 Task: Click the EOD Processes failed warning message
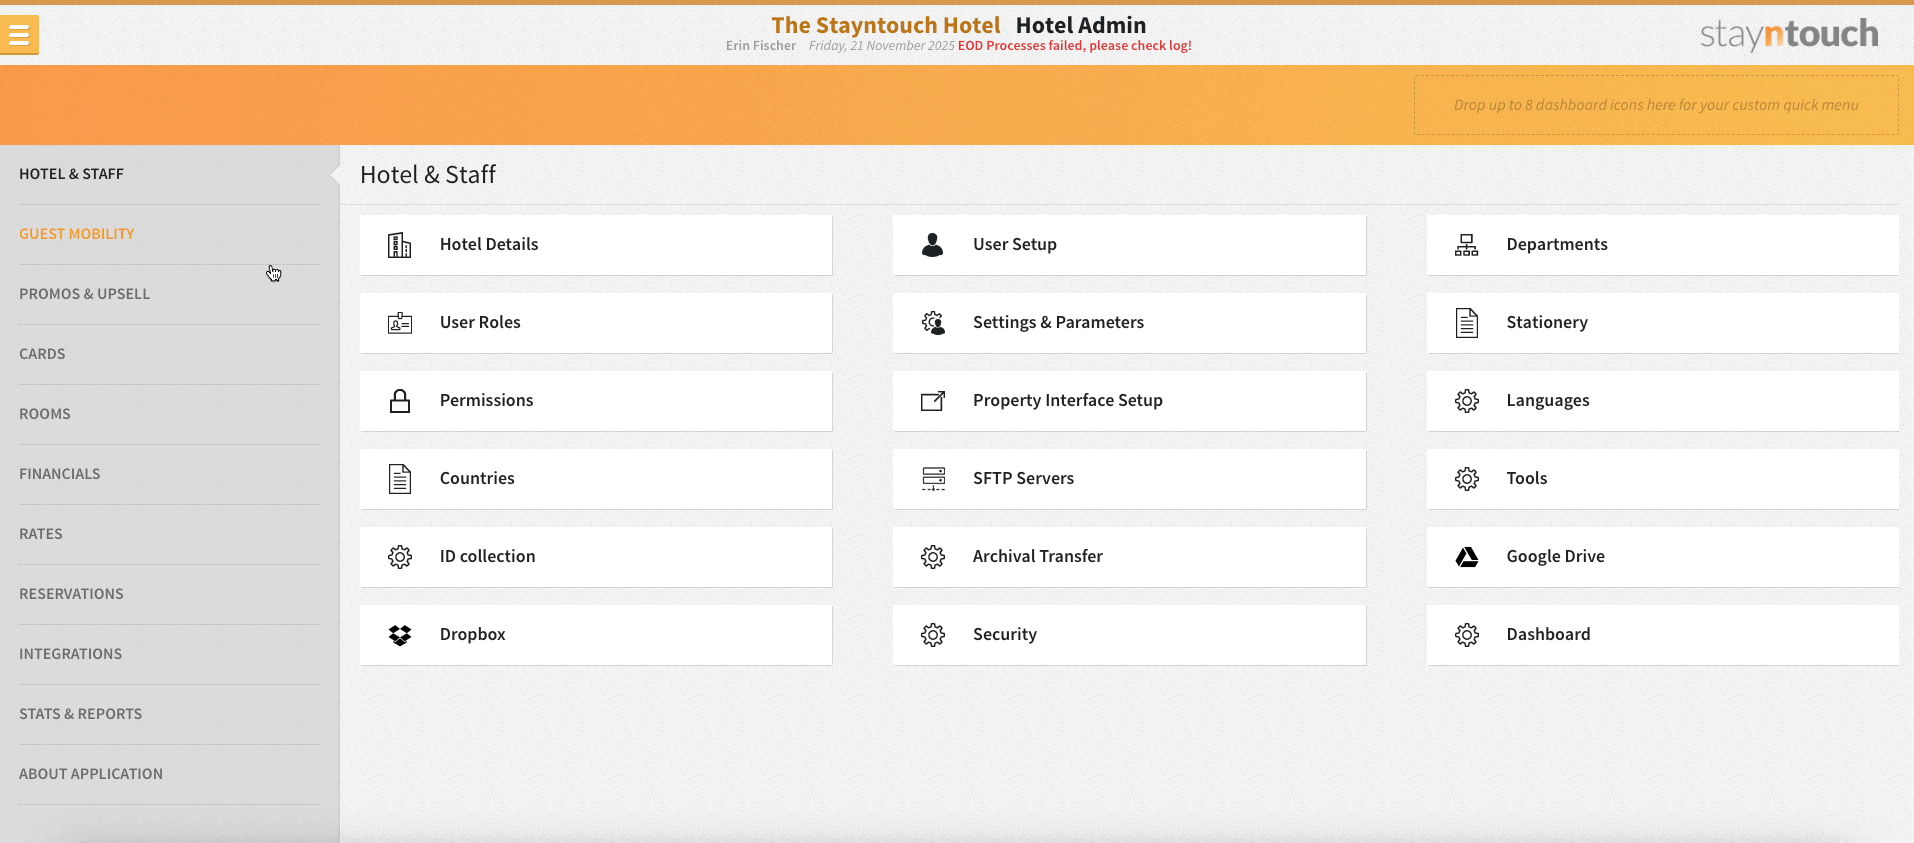(x=1075, y=46)
